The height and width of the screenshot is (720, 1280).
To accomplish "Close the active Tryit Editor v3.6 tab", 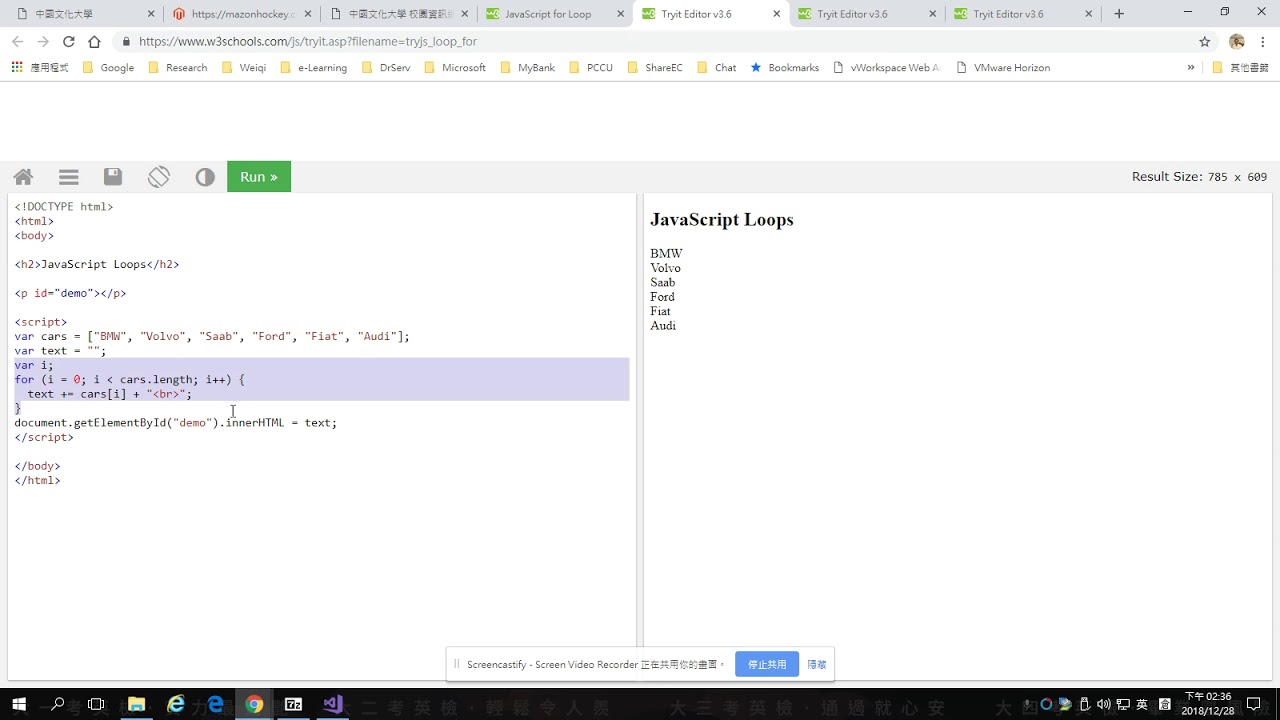I will point(776,14).
